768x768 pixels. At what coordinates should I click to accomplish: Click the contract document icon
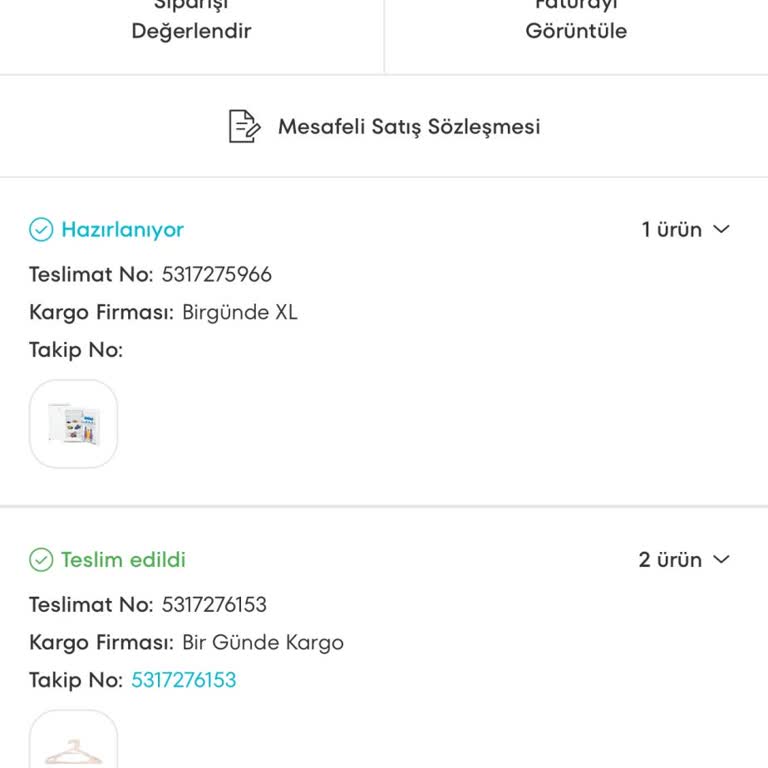(244, 127)
